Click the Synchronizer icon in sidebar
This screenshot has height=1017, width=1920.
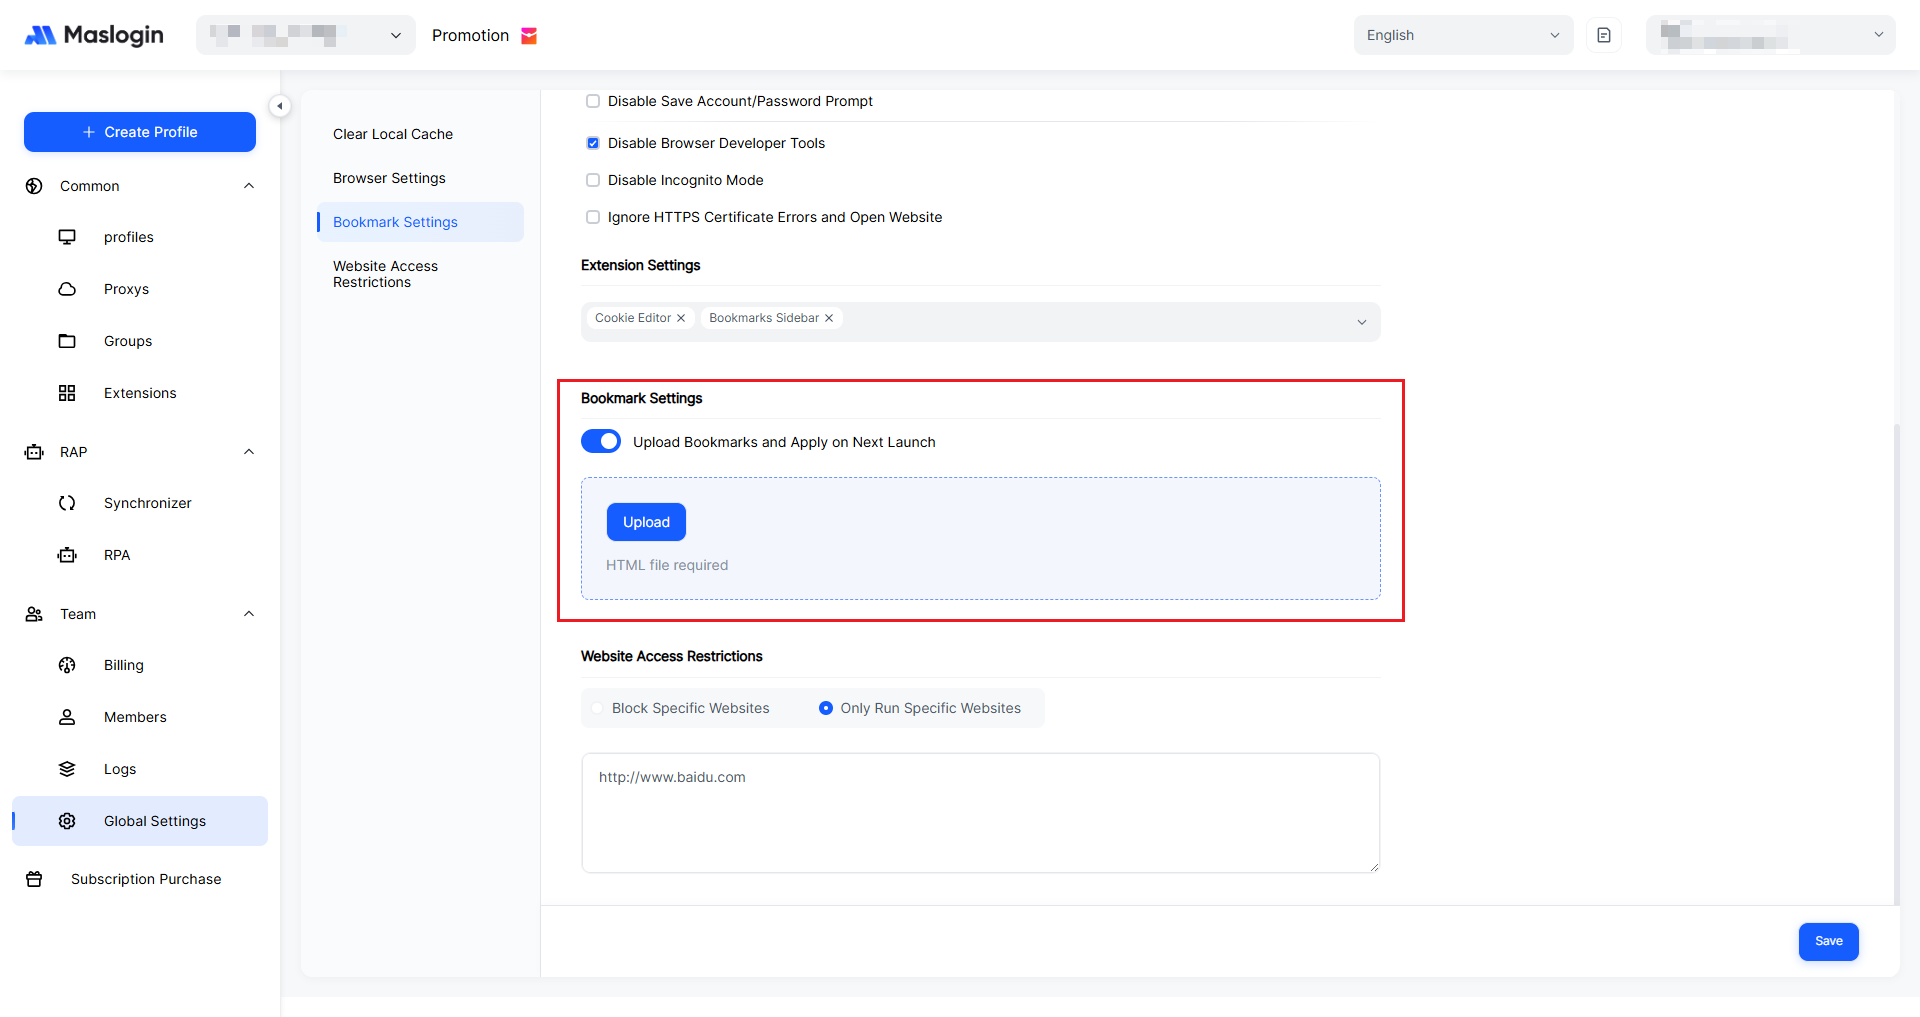pos(67,503)
